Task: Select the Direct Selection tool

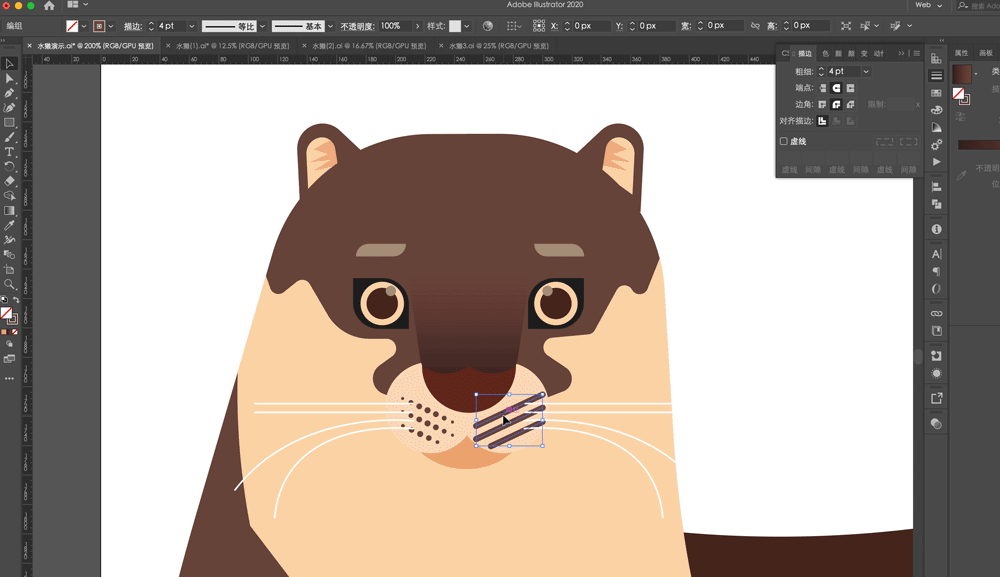Action: click(x=10, y=78)
